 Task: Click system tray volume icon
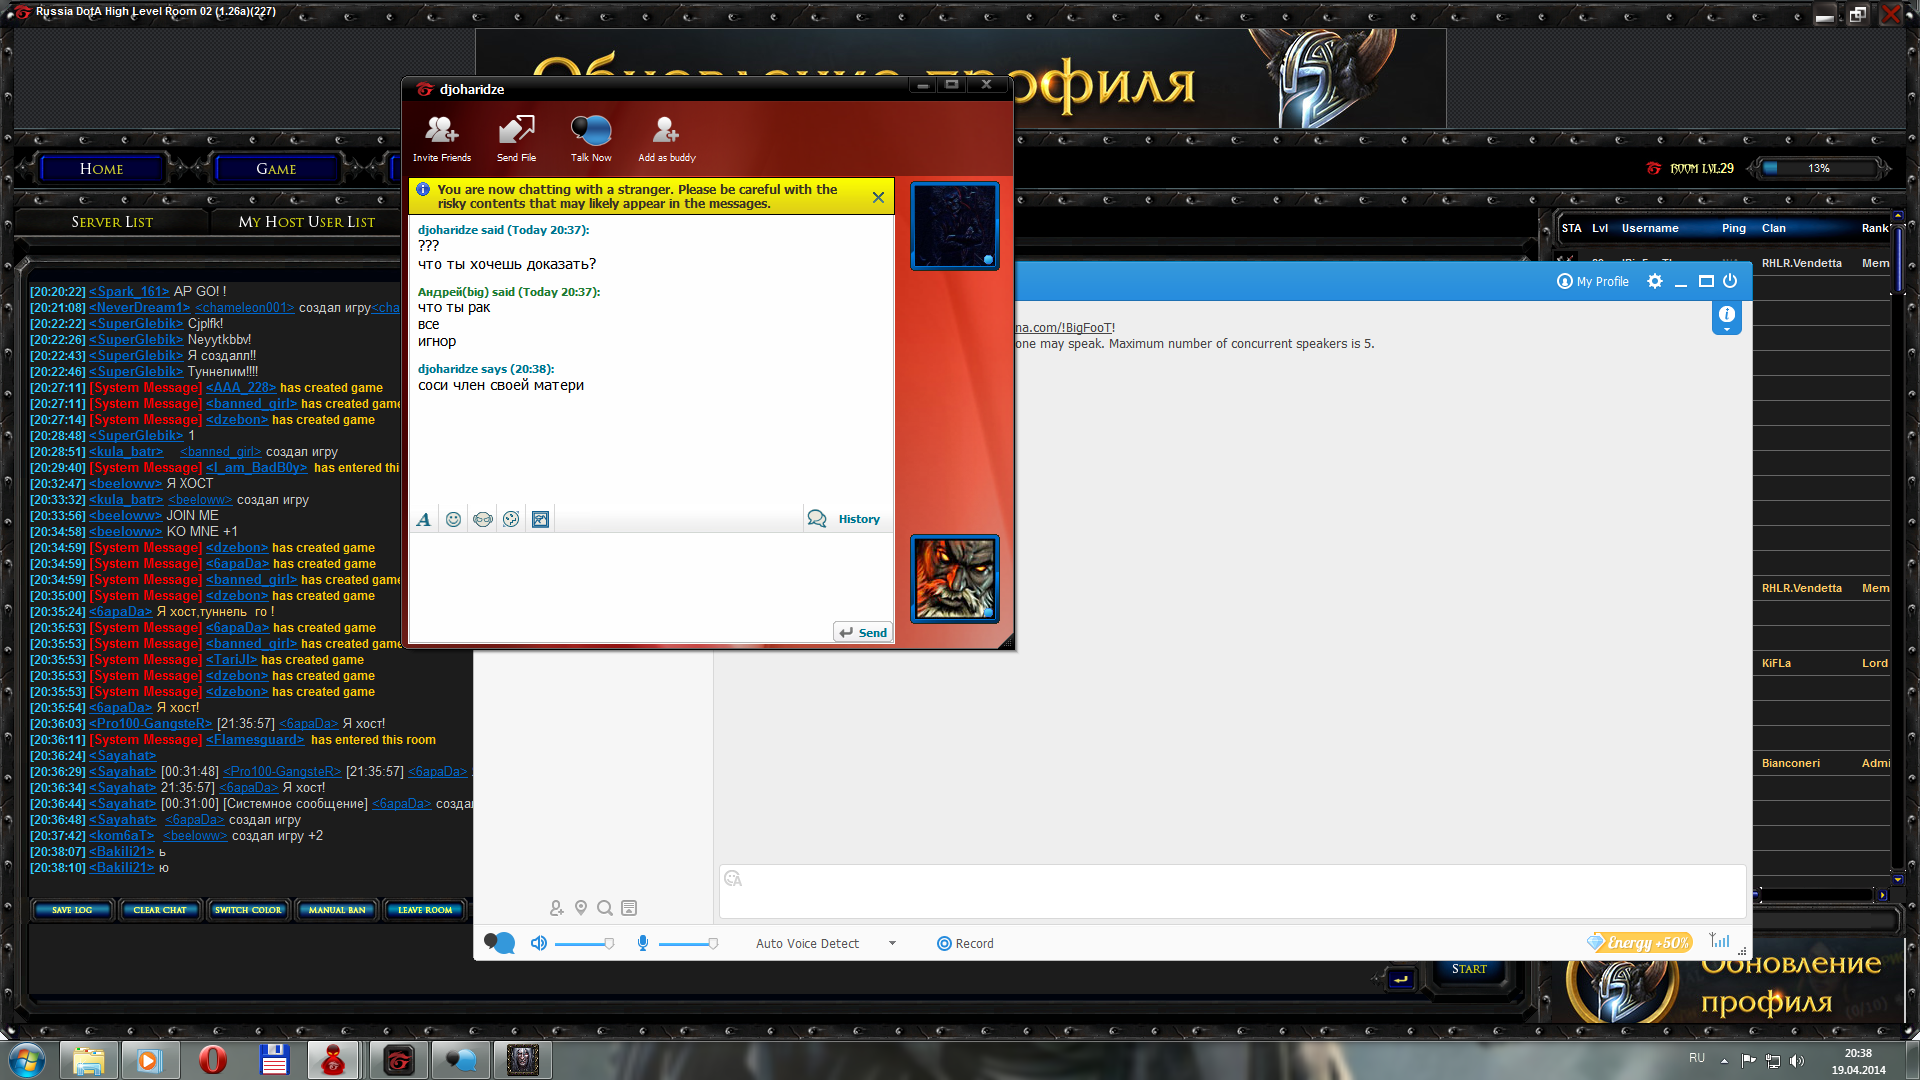click(1797, 1060)
